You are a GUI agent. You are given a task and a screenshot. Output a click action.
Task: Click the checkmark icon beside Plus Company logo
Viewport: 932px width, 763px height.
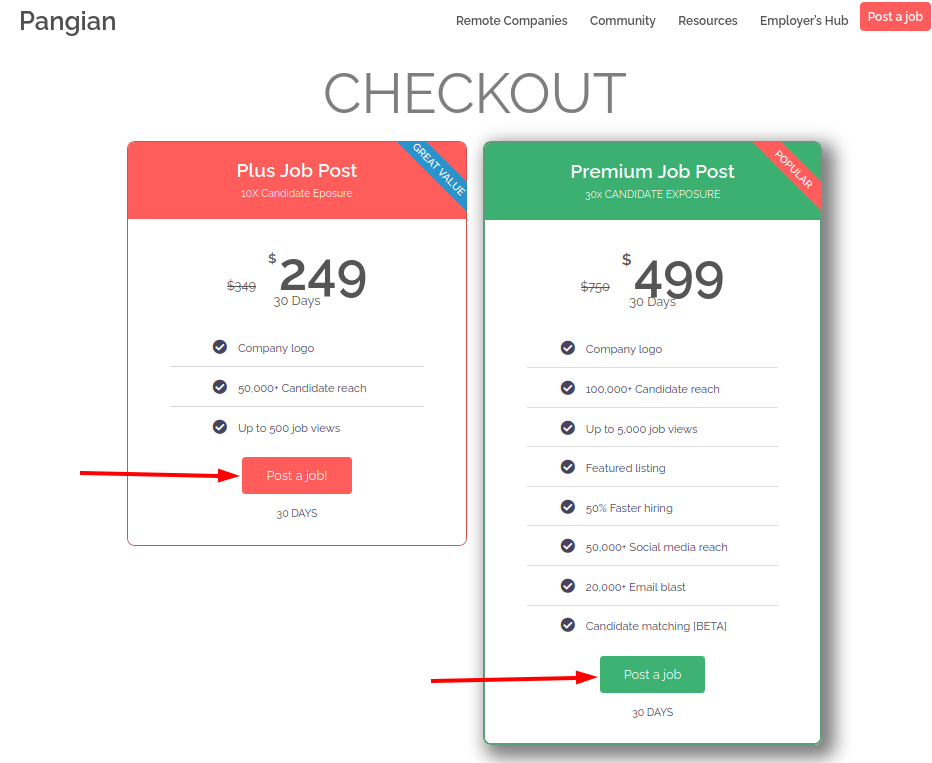pyautogui.click(x=220, y=347)
